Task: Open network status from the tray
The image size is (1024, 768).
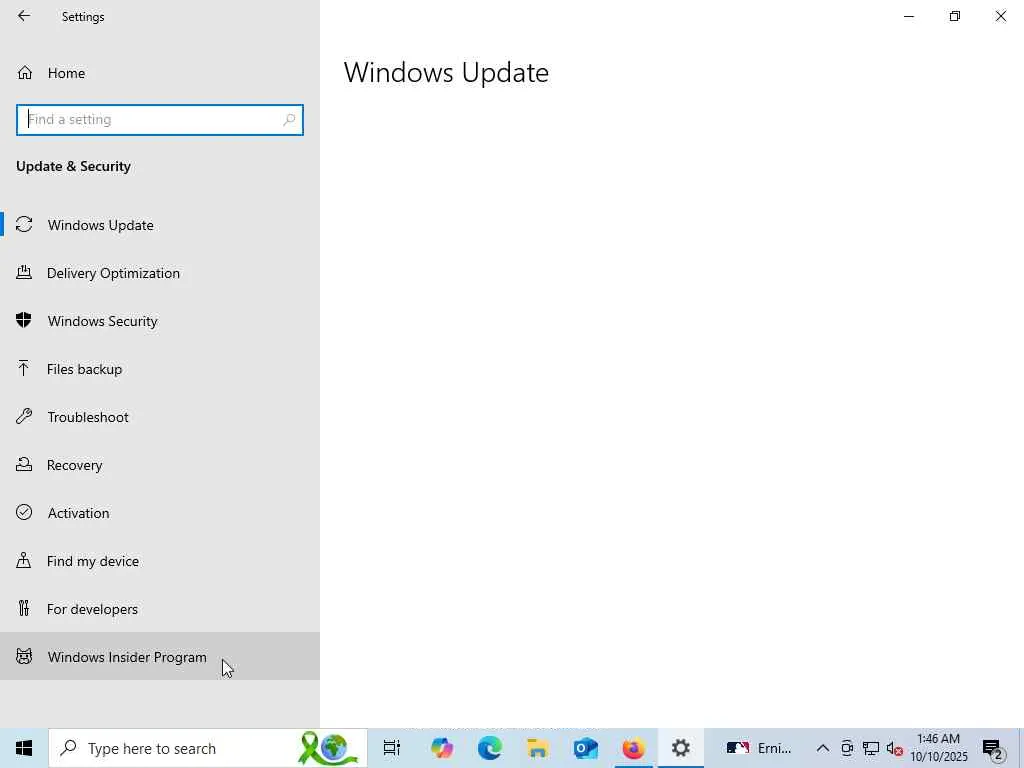Action: 871,748
